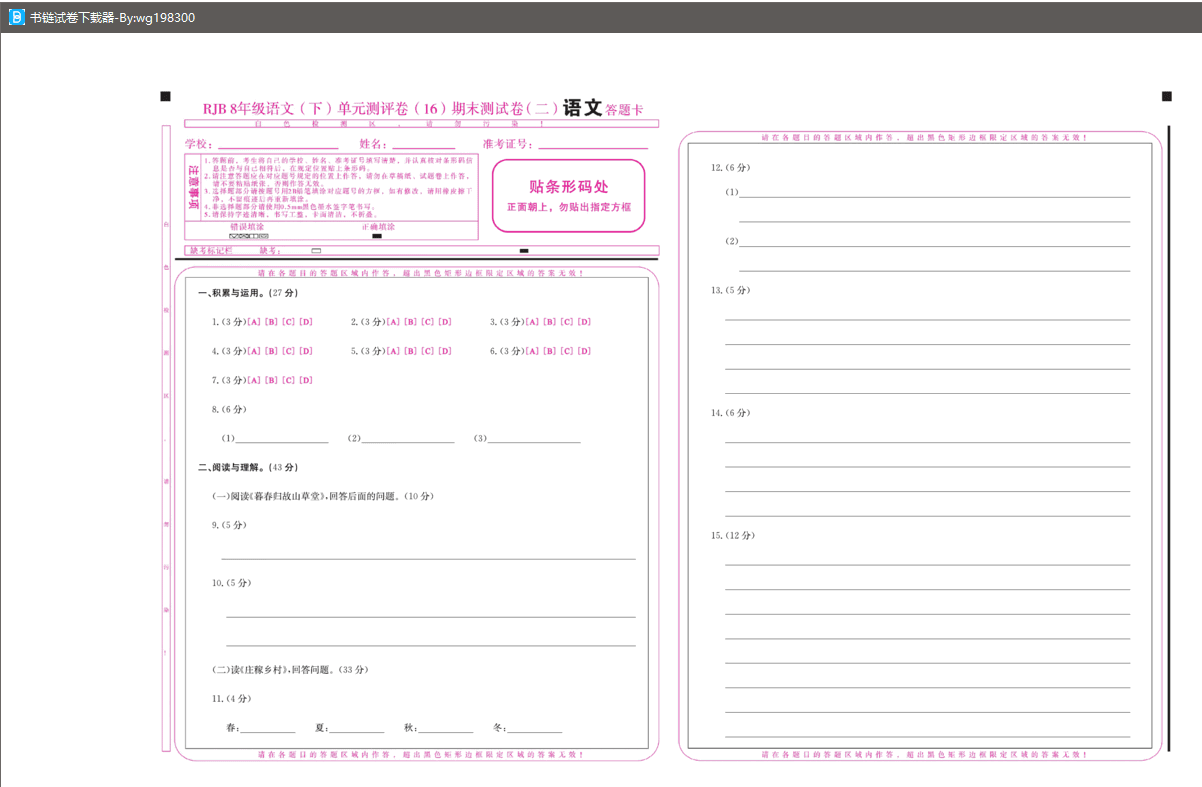Fill bubble D for question 7

(x=306, y=381)
